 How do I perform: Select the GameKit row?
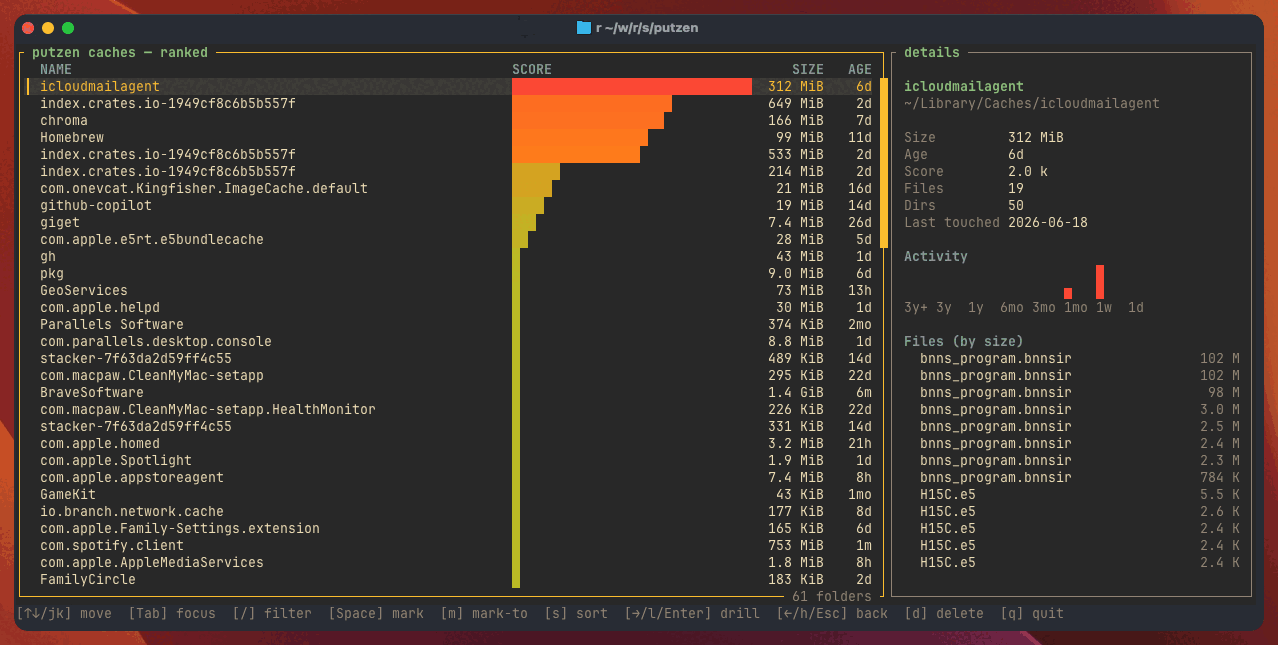451,495
